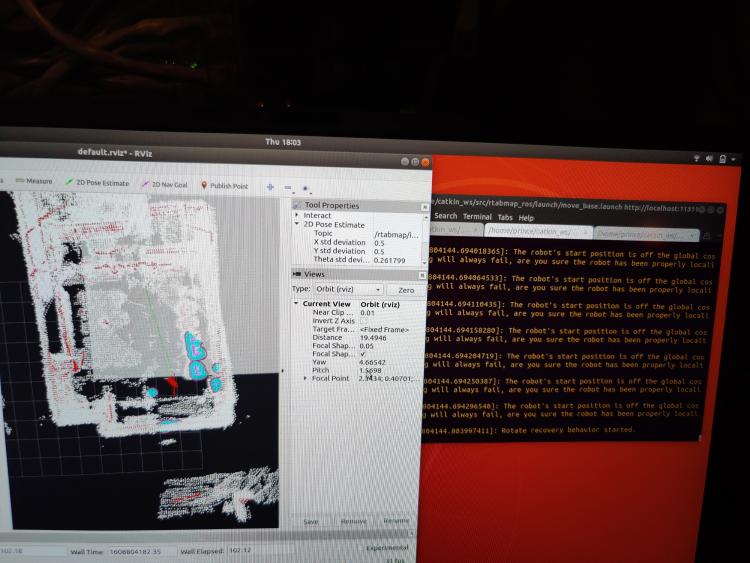Click the minus remove-tool icon in toolbar
The image size is (750, 563).
pos(288,187)
